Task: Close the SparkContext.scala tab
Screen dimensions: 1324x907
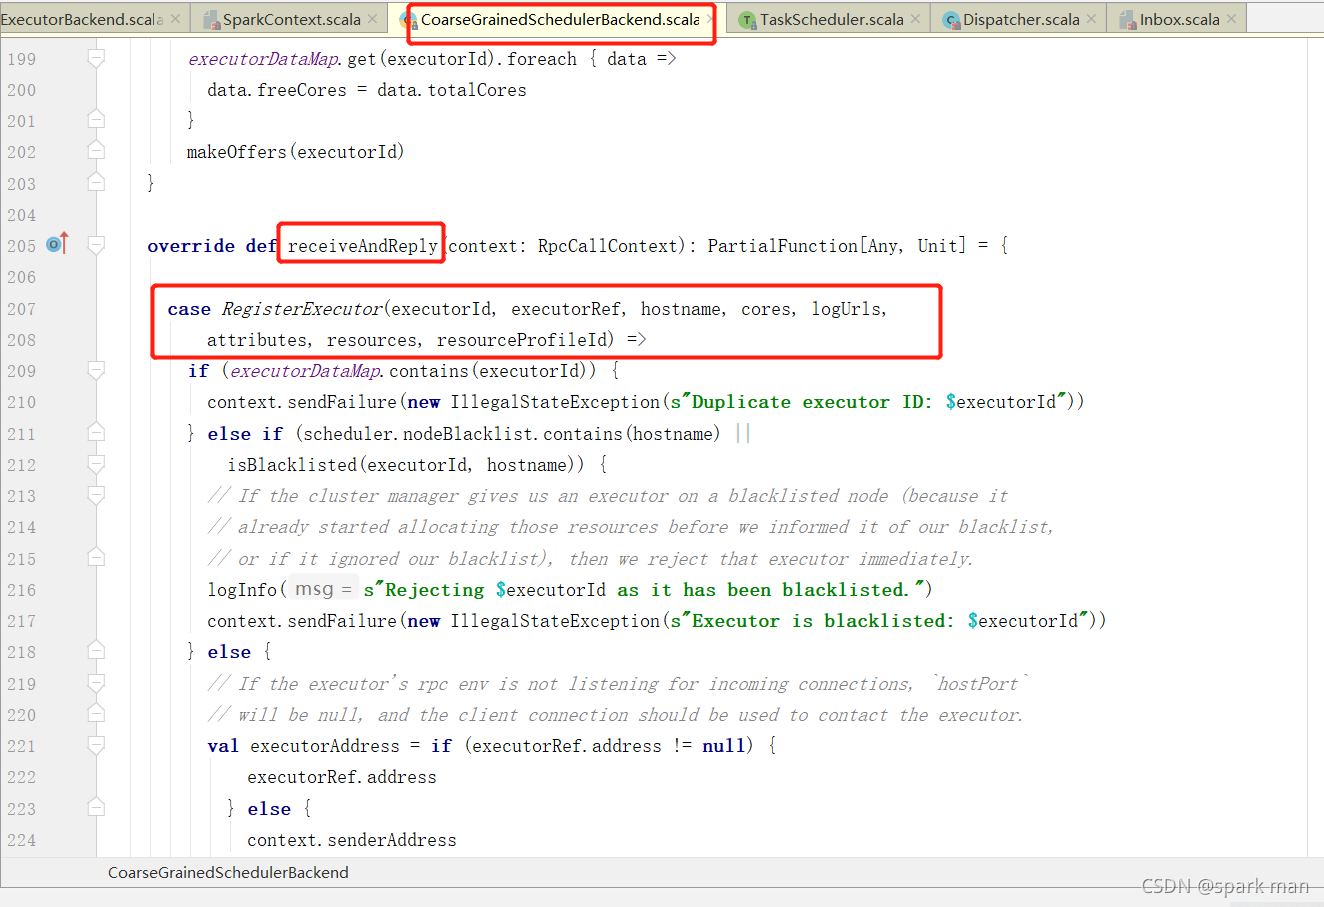Action: tap(373, 19)
